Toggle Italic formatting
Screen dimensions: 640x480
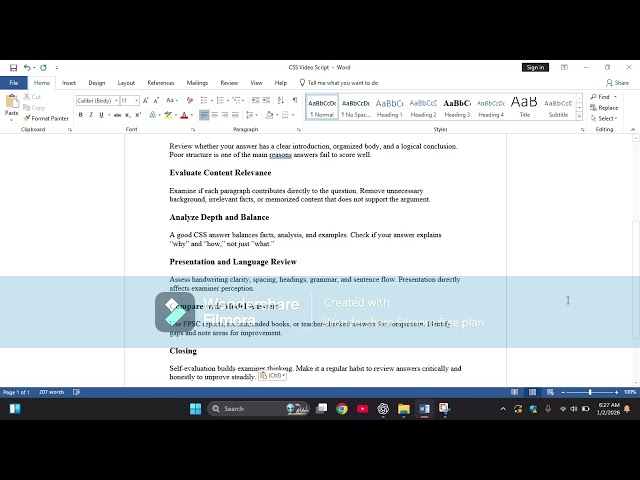[91, 115]
